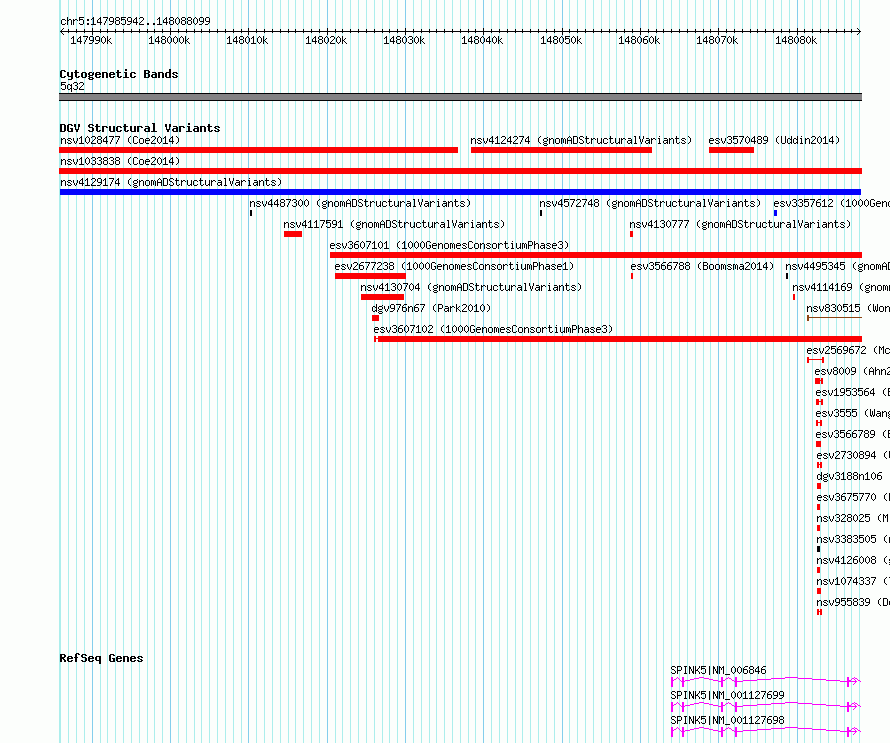Open esv3570489 (Uddin2014) variant label
Viewport: 890px width, 743px height.
pos(774,140)
